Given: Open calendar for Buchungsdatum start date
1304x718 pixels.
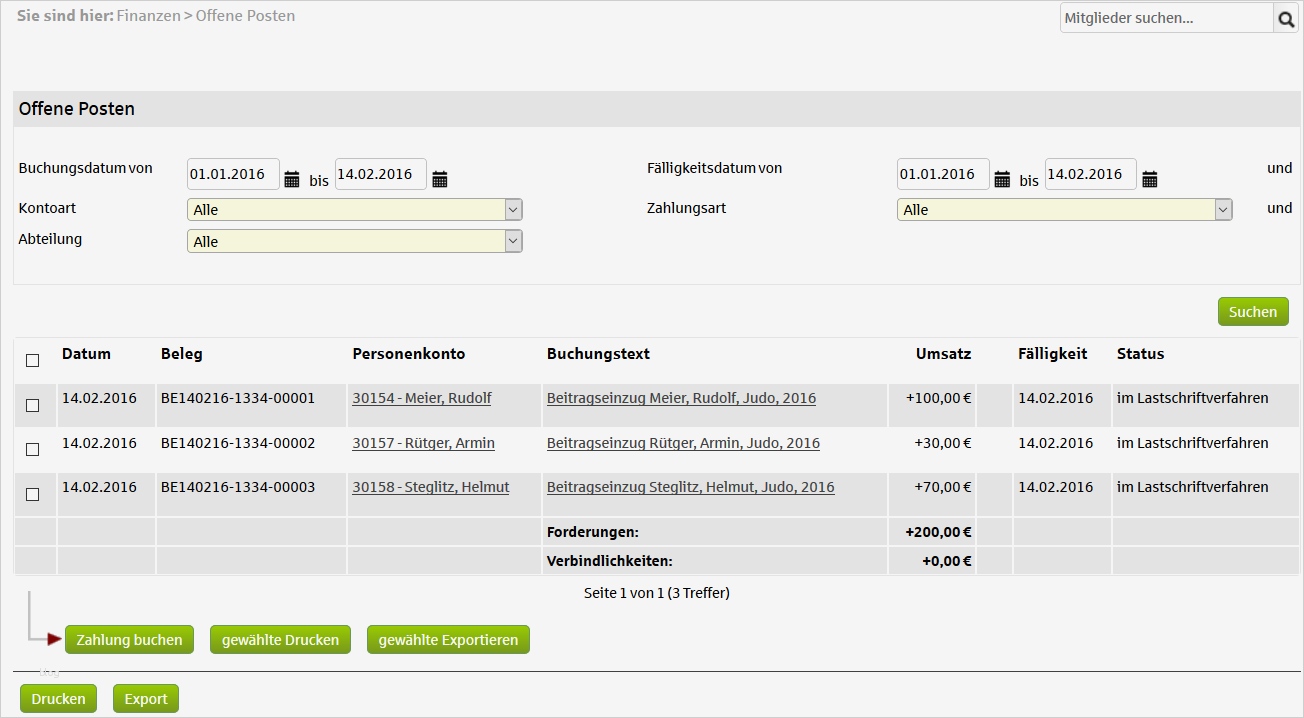Looking at the screenshot, I should coord(292,179).
